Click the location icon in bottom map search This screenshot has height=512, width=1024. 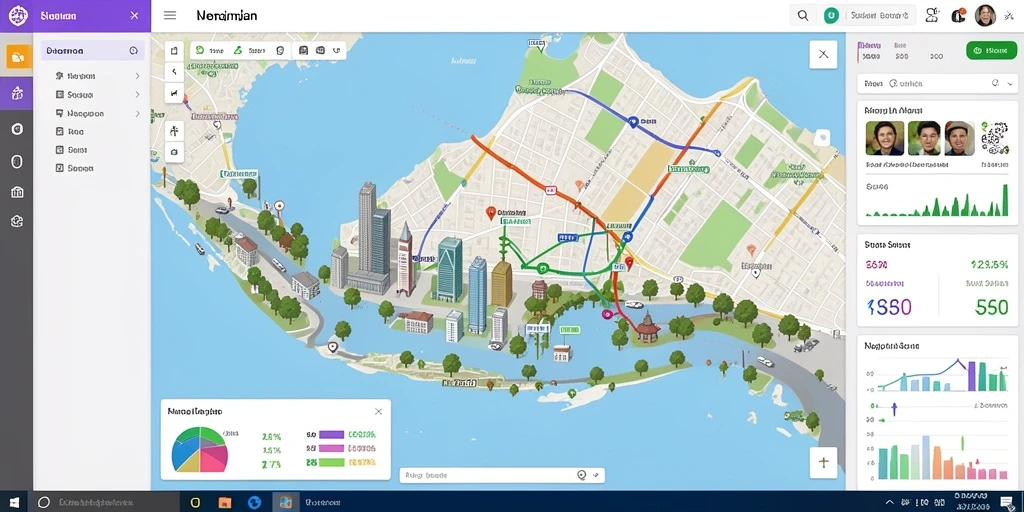click(x=581, y=475)
